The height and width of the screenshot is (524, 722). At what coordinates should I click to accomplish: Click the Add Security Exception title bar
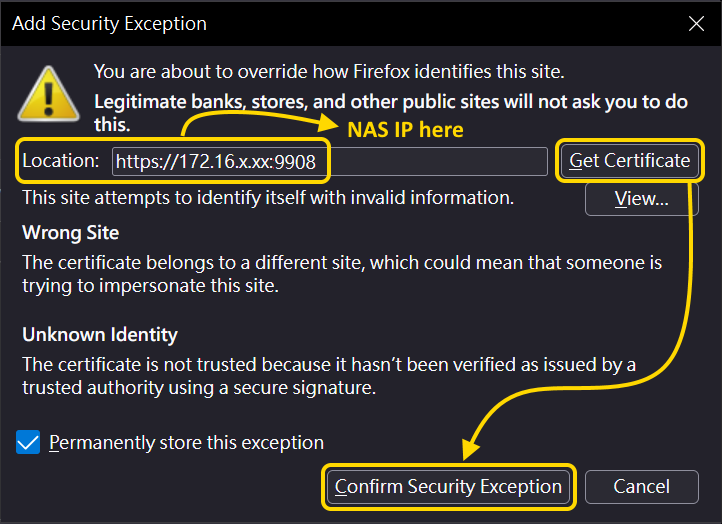341,23
